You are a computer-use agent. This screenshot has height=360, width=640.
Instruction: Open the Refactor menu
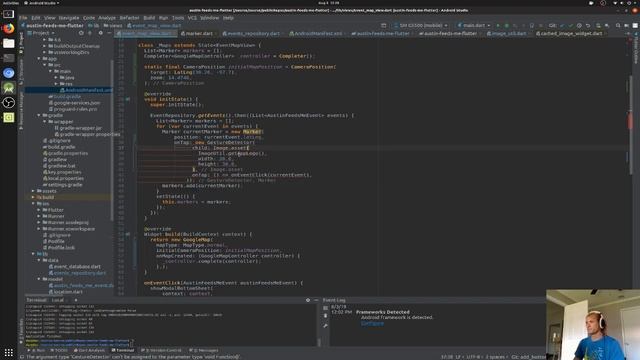(129, 18)
